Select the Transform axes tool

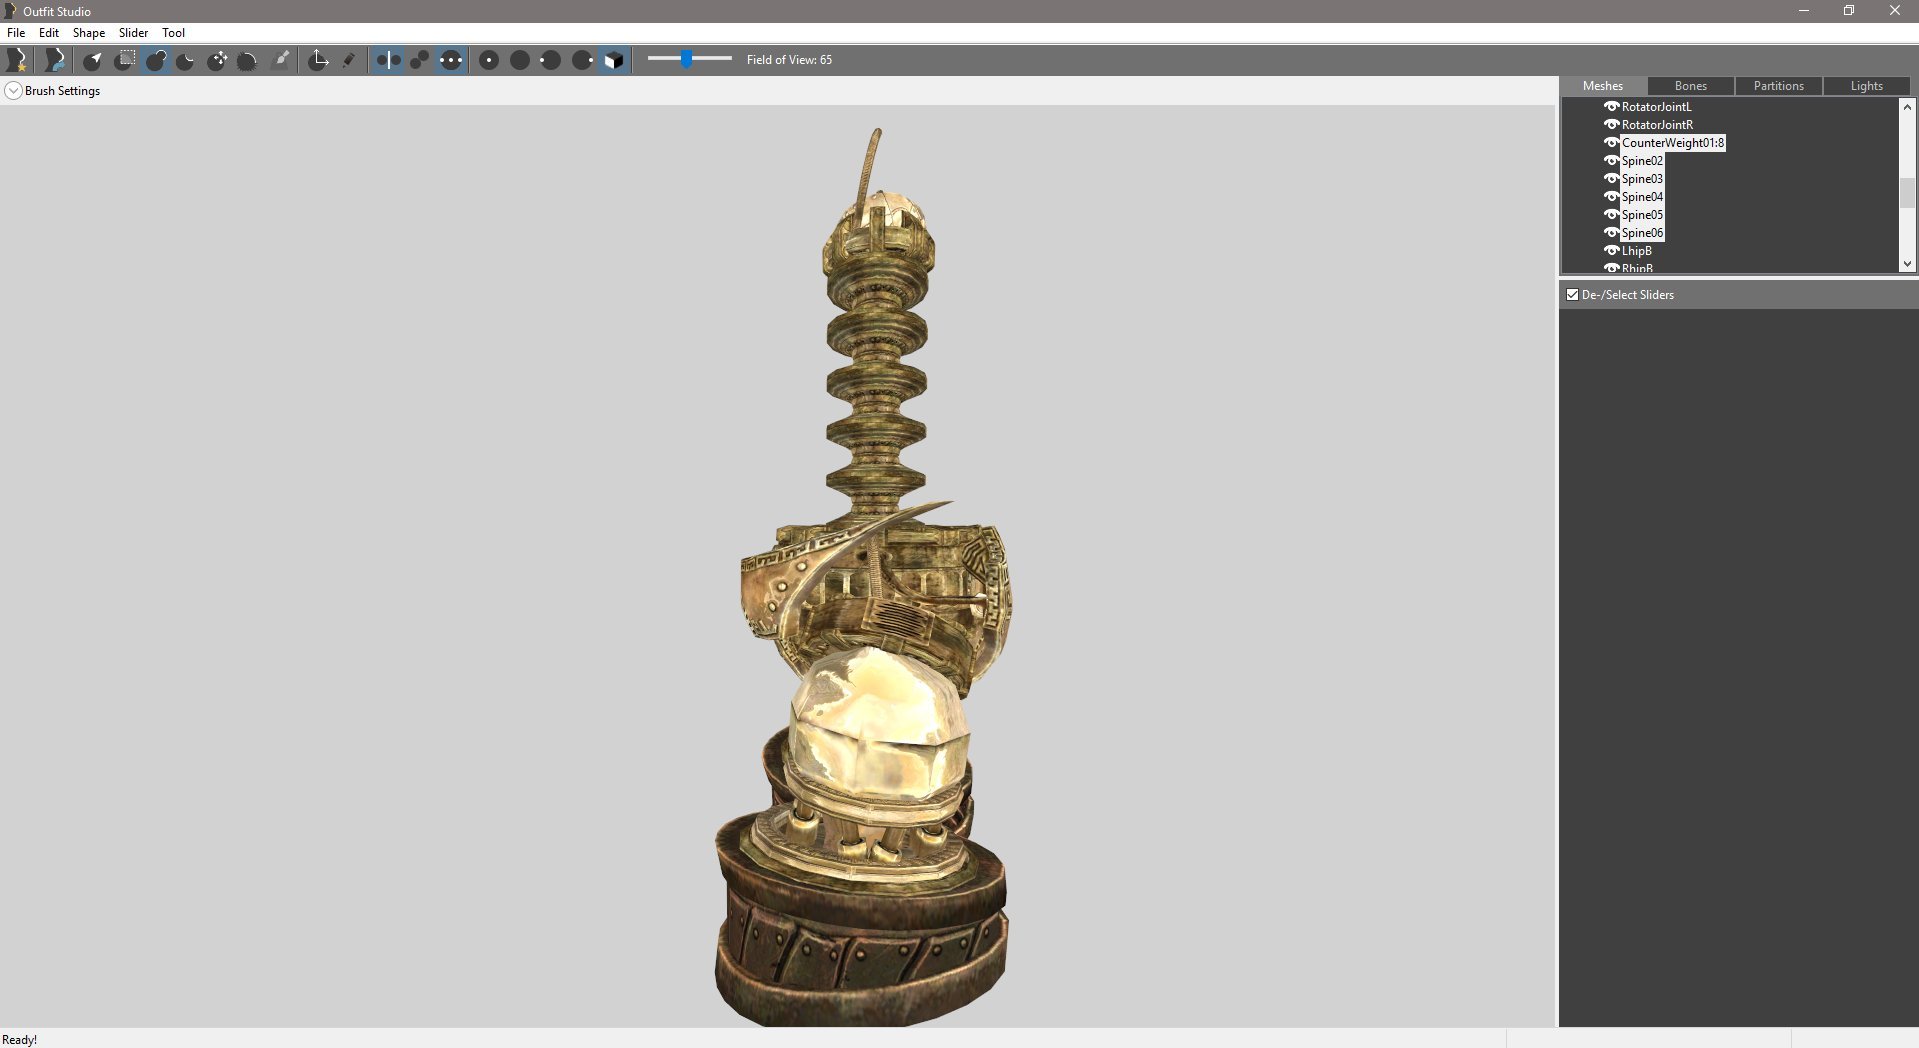coord(318,60)
